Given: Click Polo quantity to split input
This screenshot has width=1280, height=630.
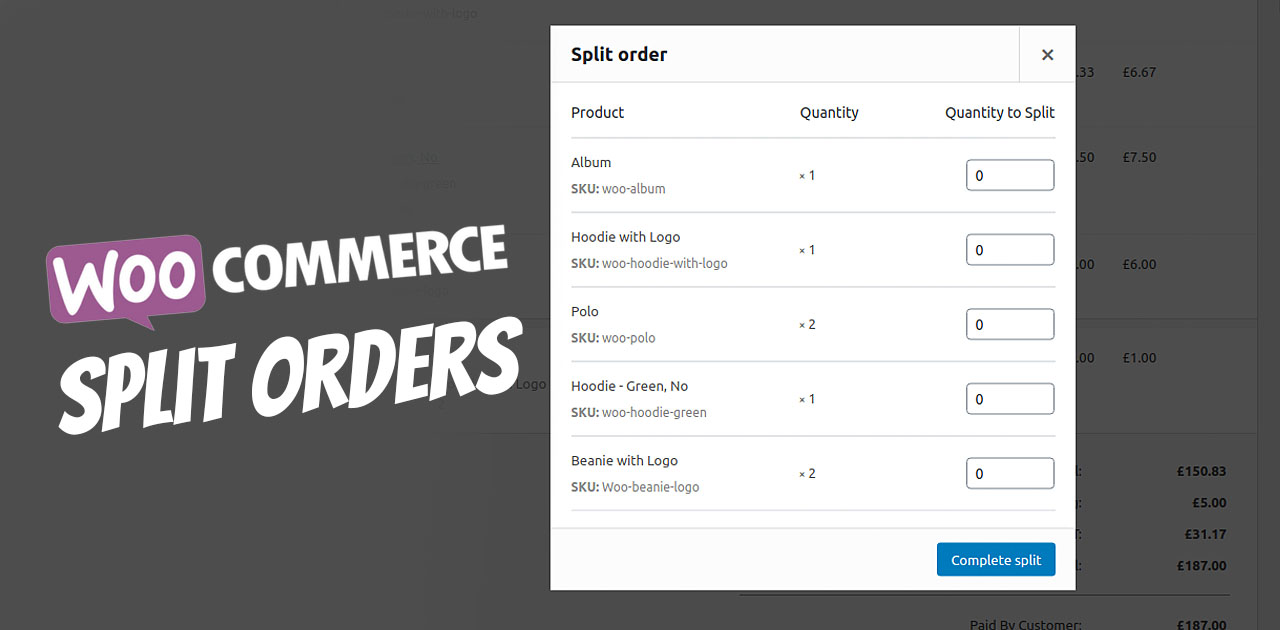Looking at the screenshot, I should (x=1009, y=324).
